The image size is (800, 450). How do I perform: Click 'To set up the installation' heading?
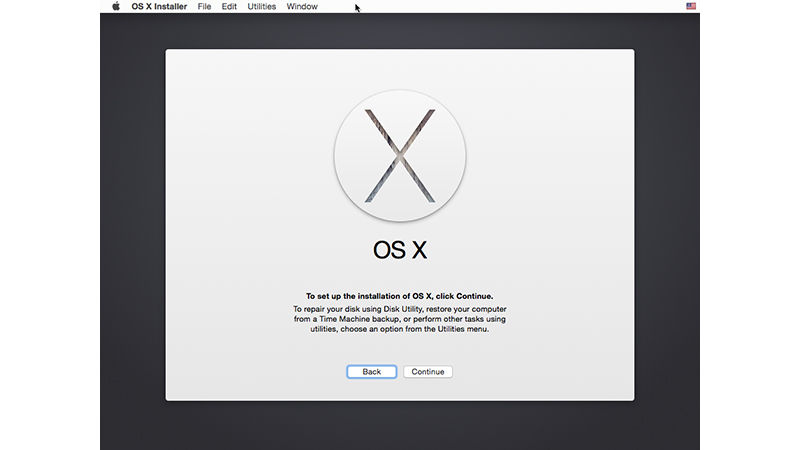point(399,296)
